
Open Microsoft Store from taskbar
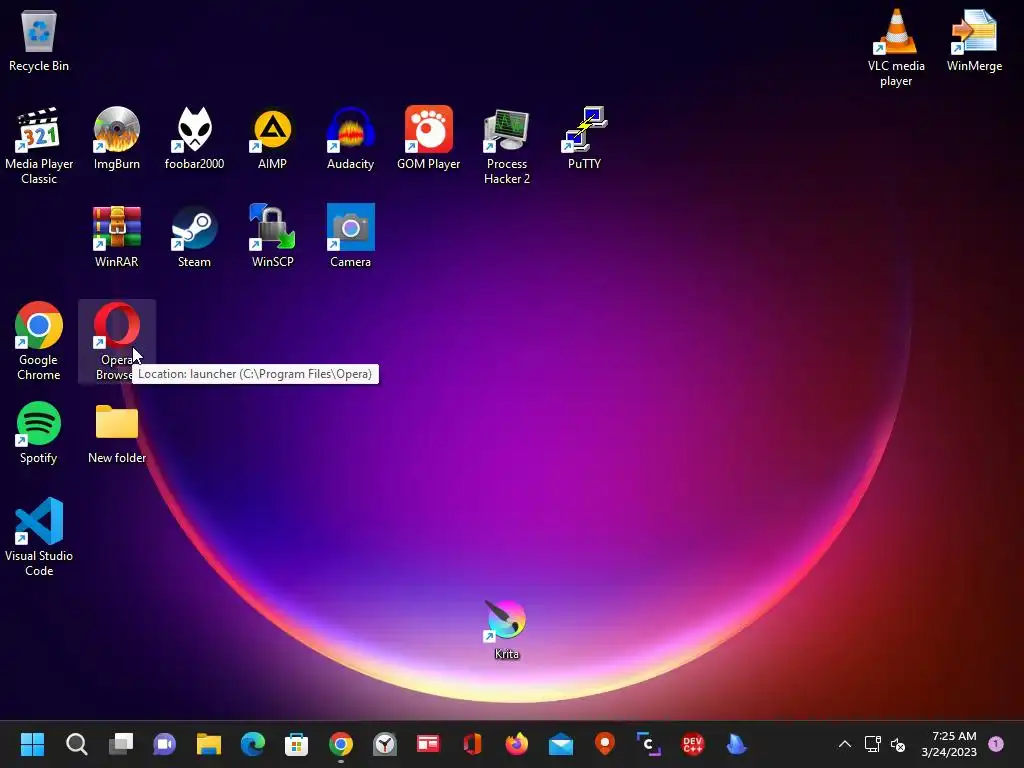296,744
